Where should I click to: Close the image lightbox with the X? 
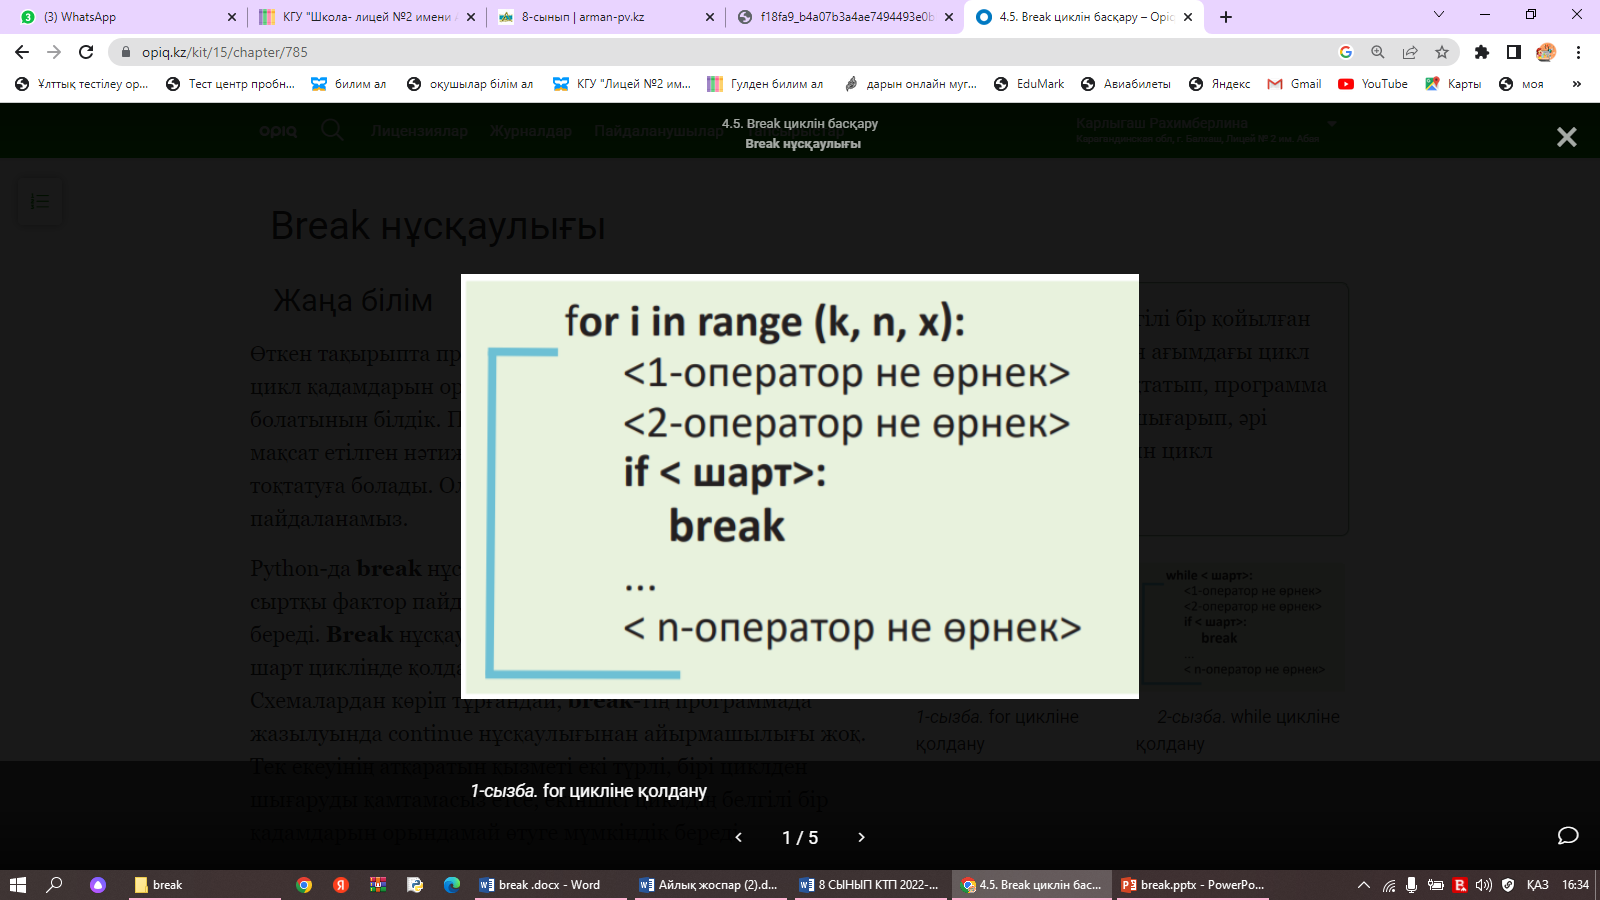(1566, 137)
